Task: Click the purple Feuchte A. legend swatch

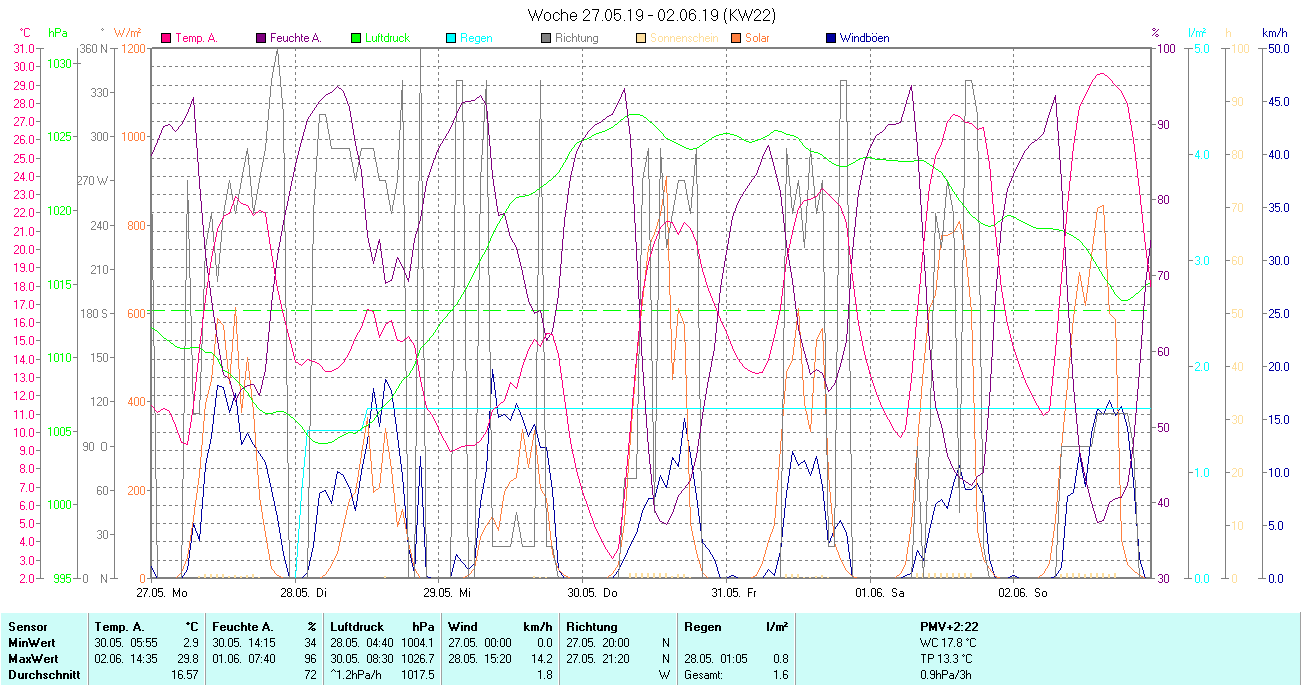Action: 261,38
